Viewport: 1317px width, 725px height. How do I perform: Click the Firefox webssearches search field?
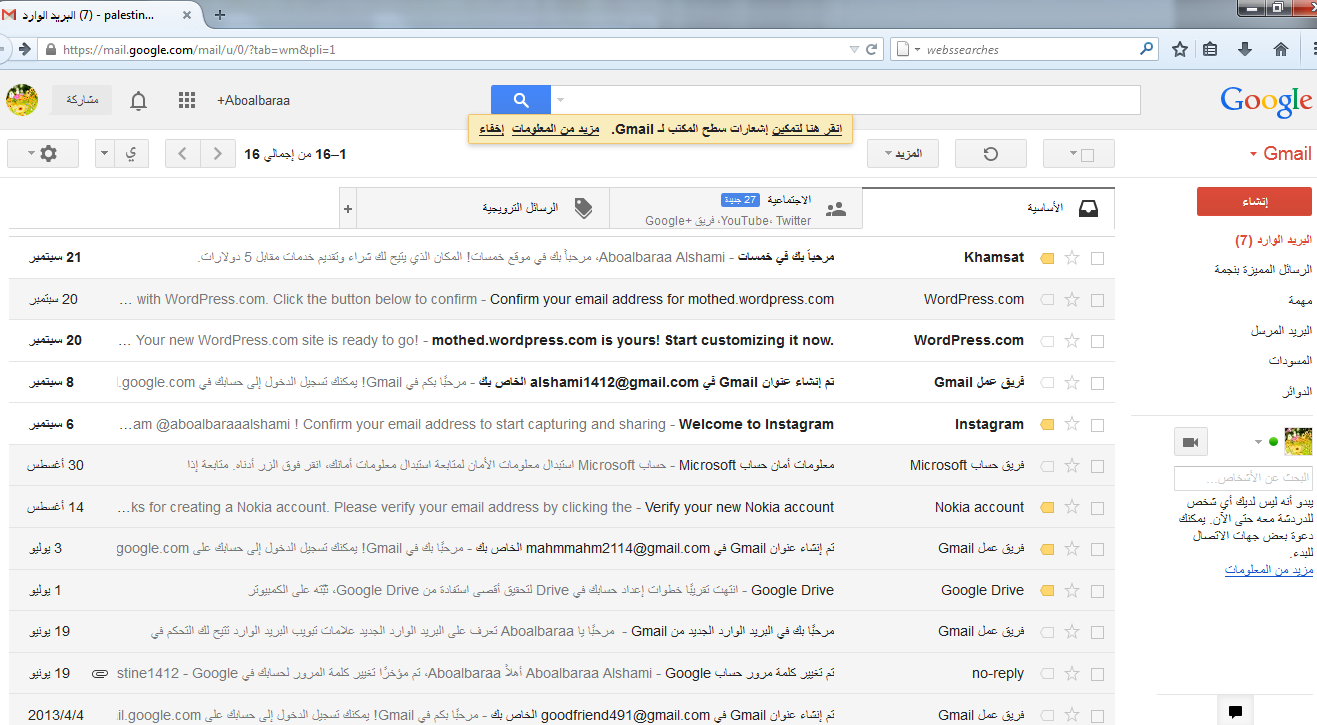click(1025, 49)
